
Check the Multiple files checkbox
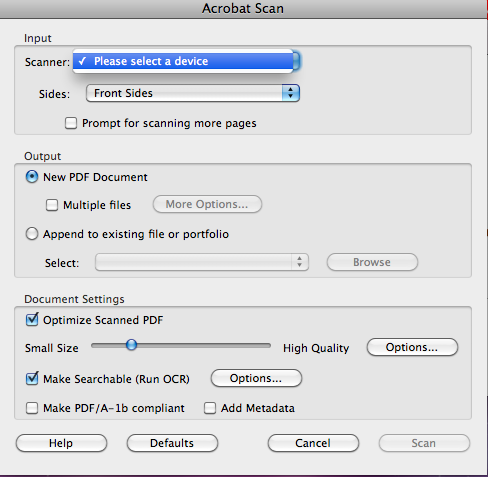point(52,205)
